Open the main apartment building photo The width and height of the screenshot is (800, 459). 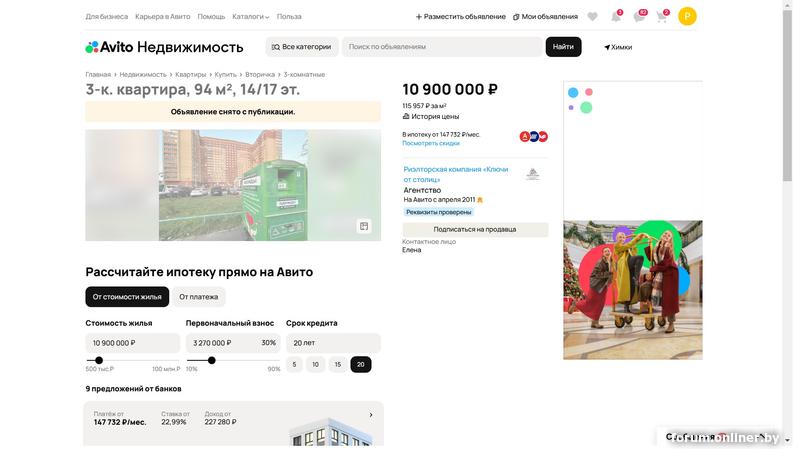pyautogui.click(x=233, y=185)
